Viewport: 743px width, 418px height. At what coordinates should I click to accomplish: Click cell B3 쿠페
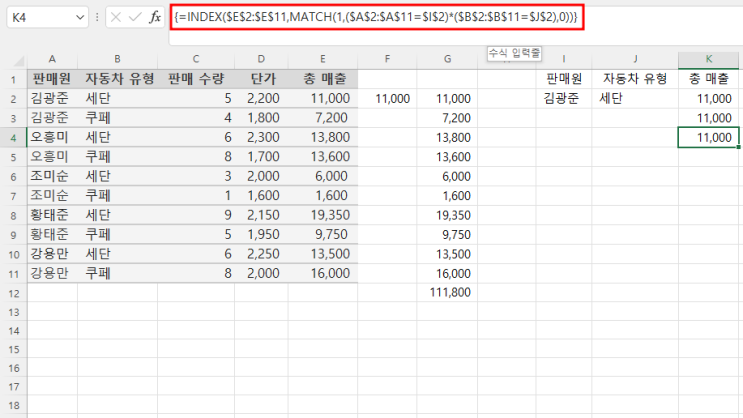[x=117, y=118]
